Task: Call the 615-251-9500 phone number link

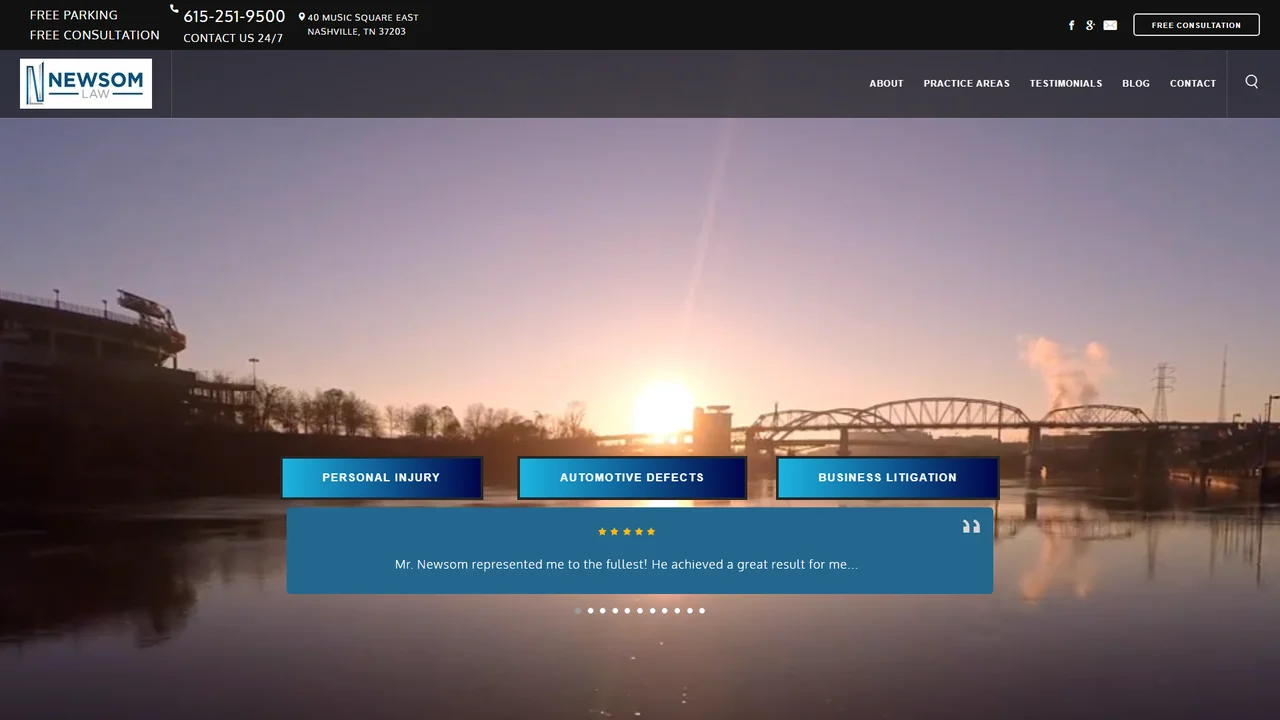Action: click(x=234, y=17)
